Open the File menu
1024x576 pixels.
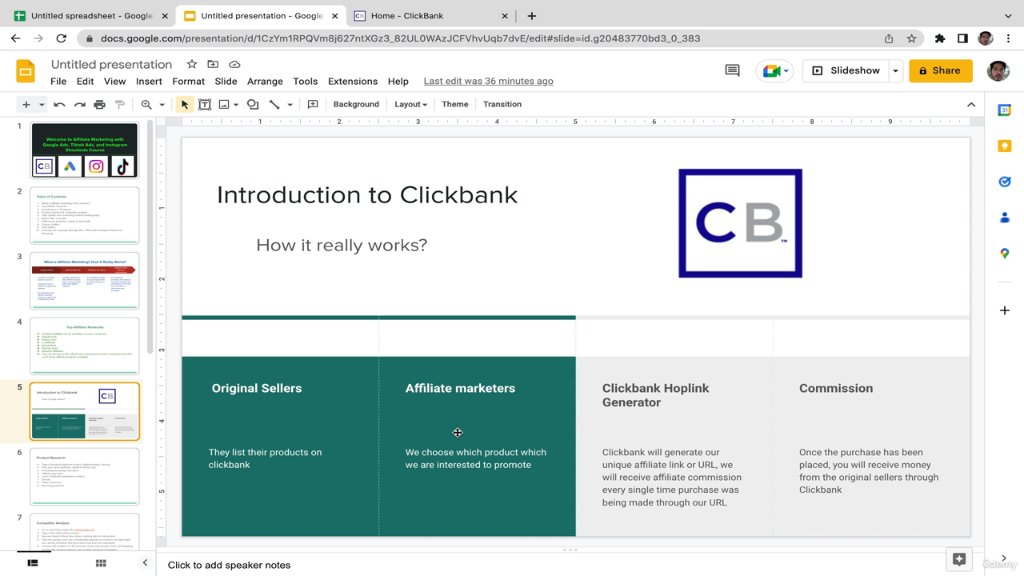58,81
